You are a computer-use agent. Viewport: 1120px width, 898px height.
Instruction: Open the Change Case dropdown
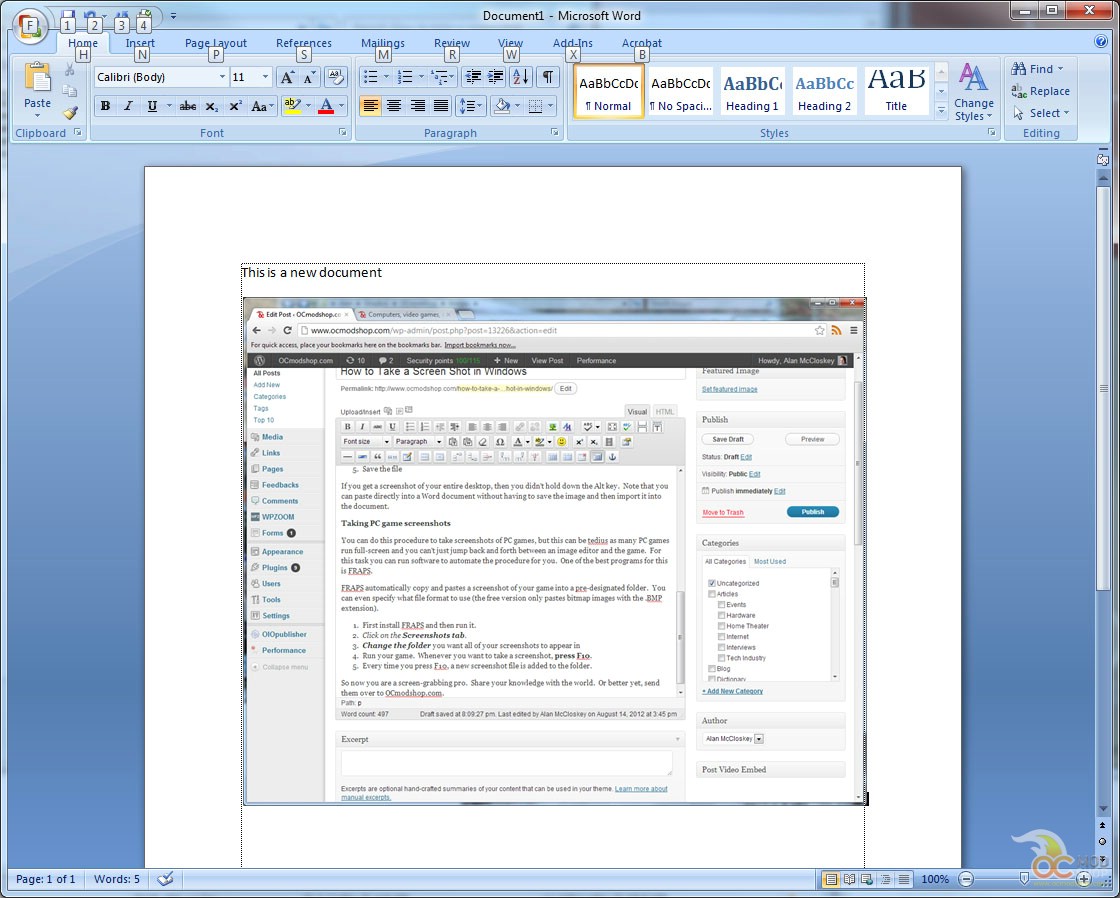[x=262, y=106]
